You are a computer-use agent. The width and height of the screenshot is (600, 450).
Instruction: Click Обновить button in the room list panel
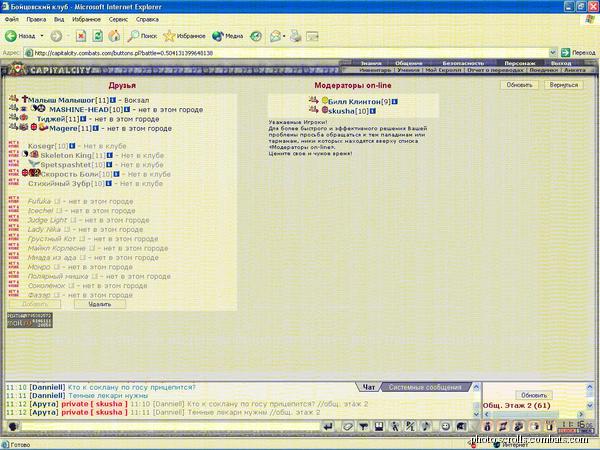534,395
